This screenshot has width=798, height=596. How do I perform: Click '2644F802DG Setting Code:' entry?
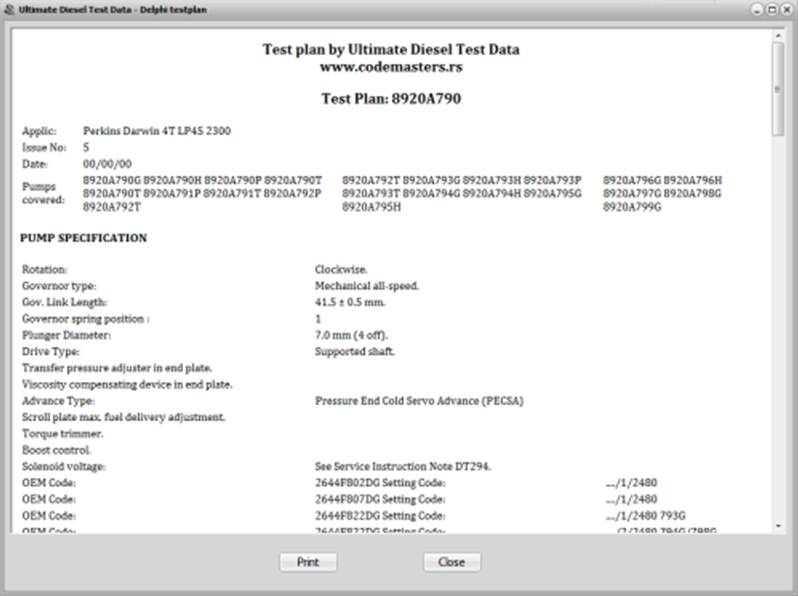(380, 483)
